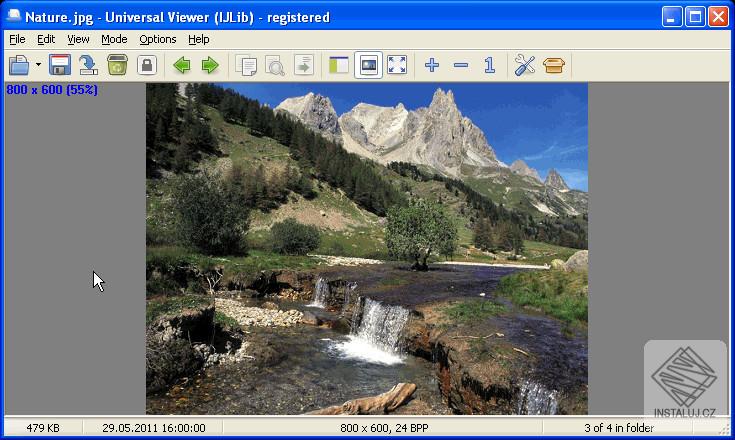
Task: Open the Options menu
Action: [x=158, y=39]
